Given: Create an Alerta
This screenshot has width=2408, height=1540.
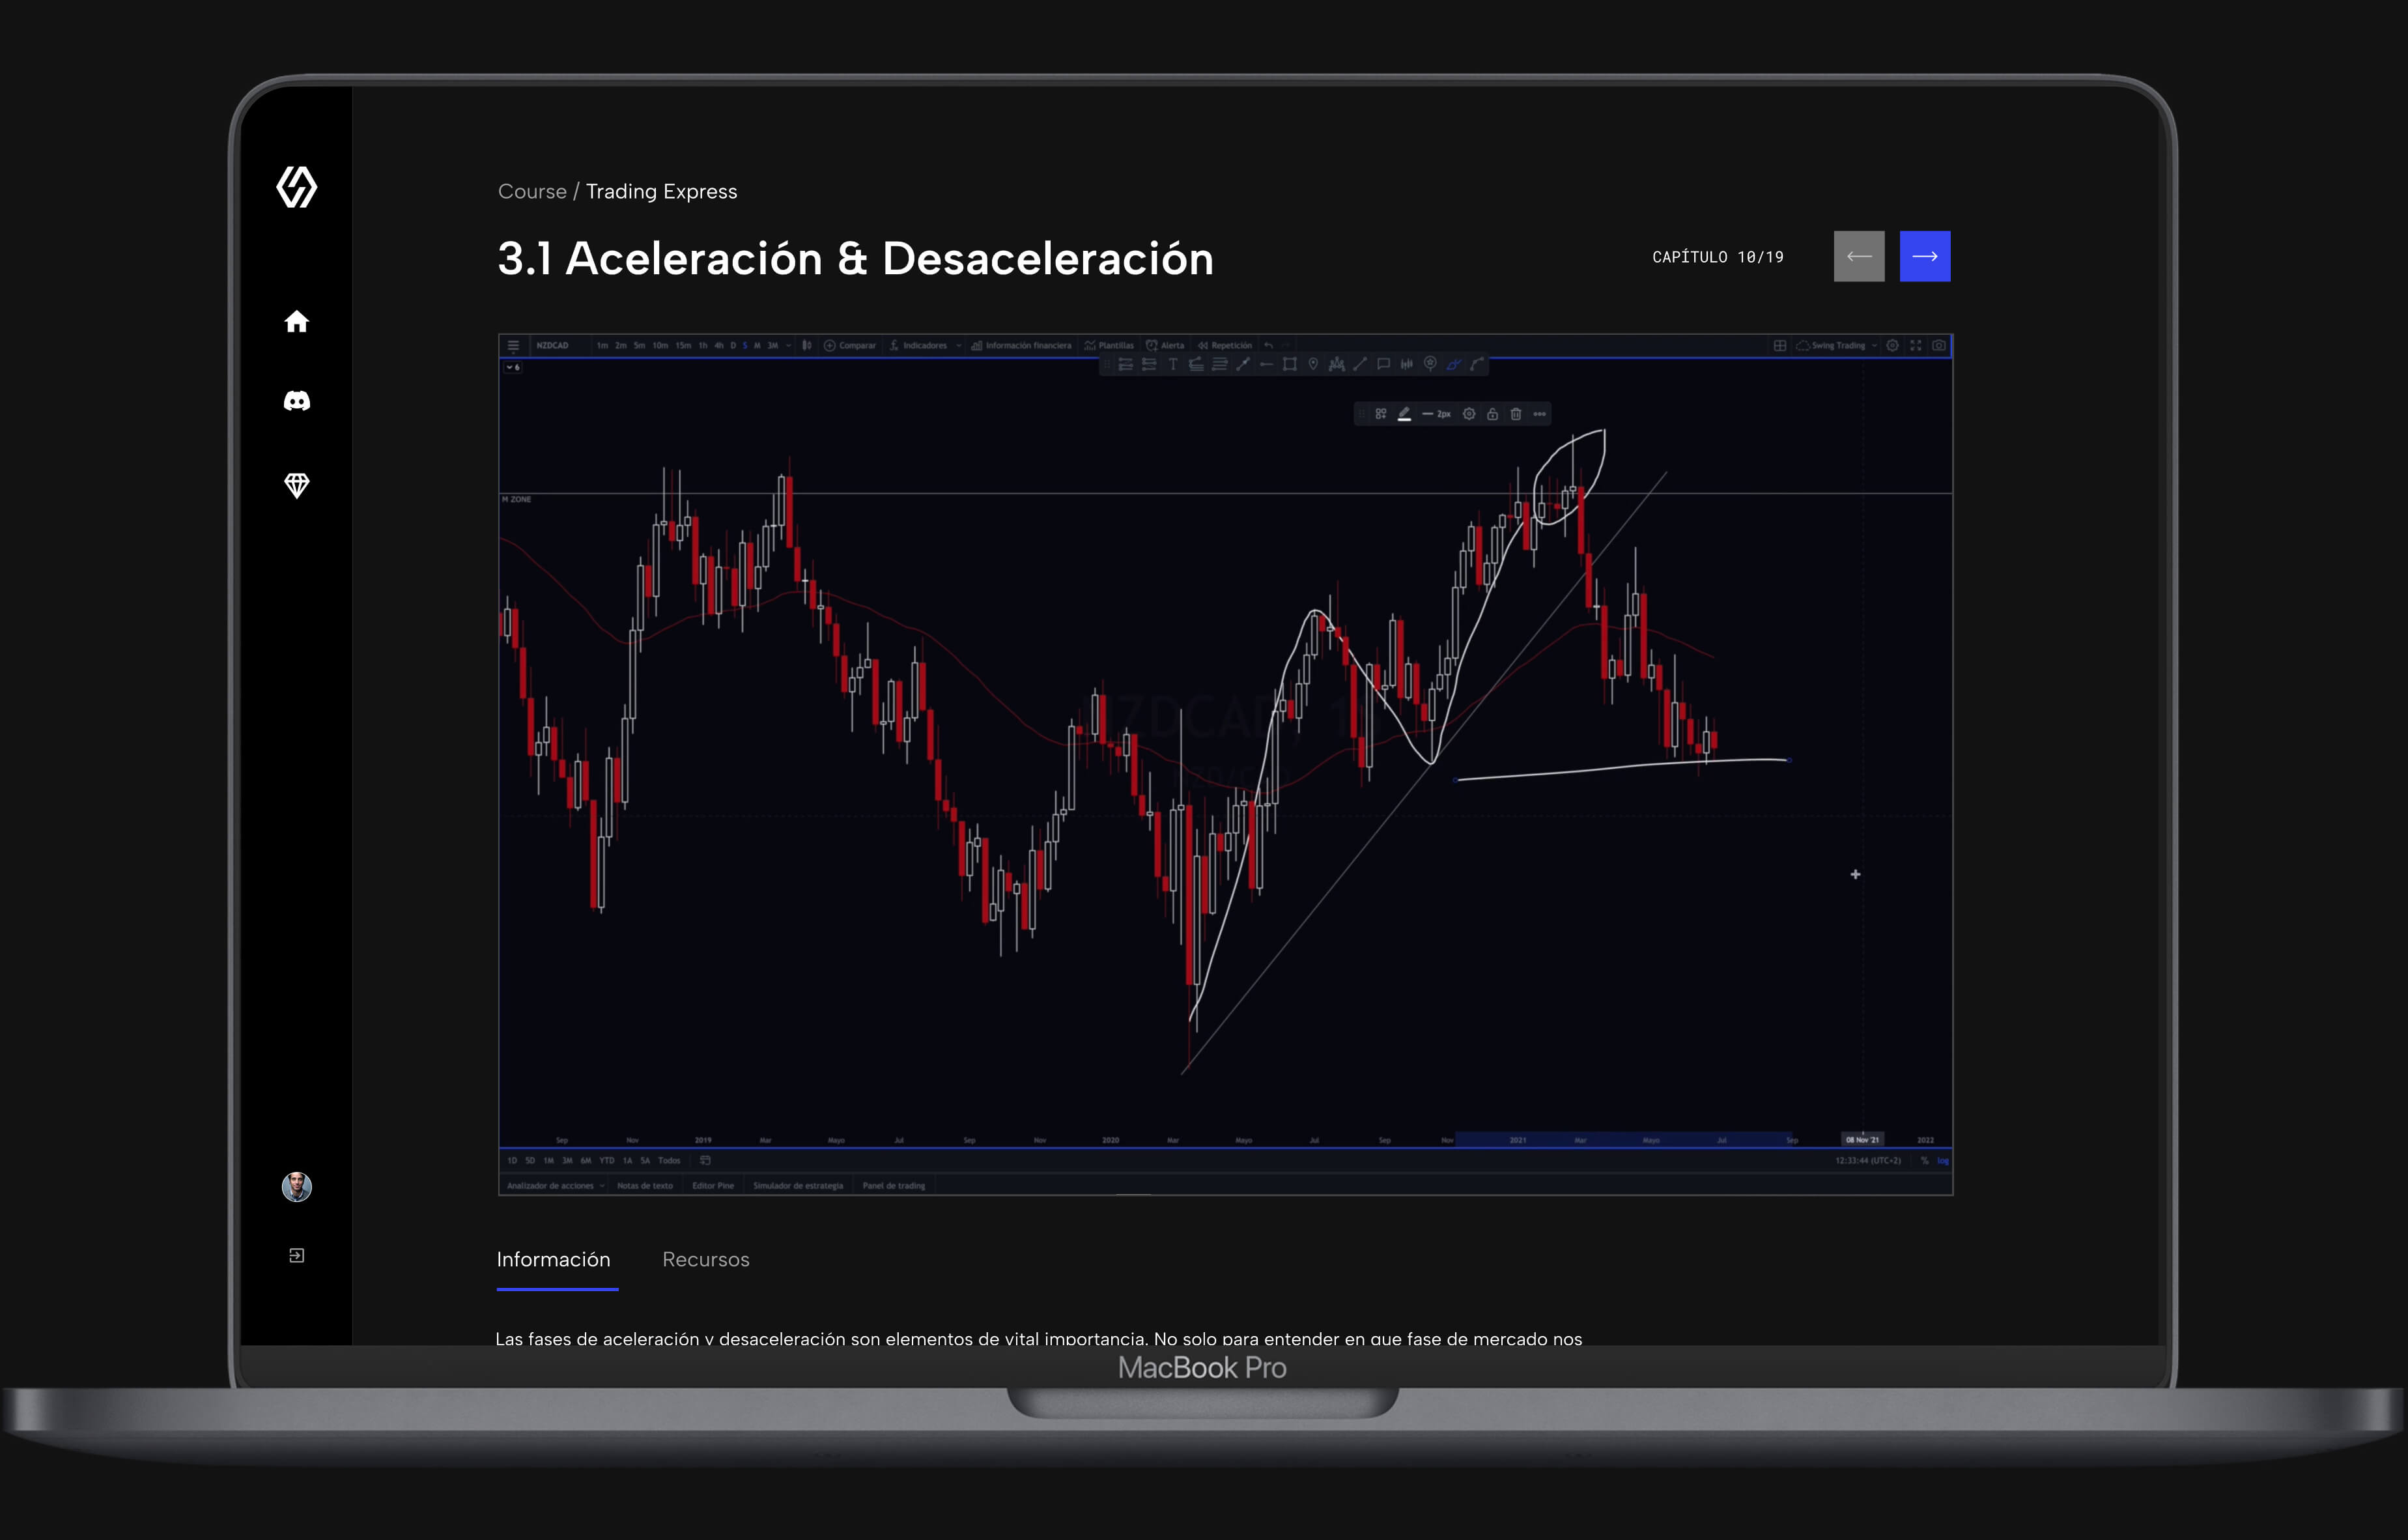Looking at the screenshot, I should [x=1166, y=346].
